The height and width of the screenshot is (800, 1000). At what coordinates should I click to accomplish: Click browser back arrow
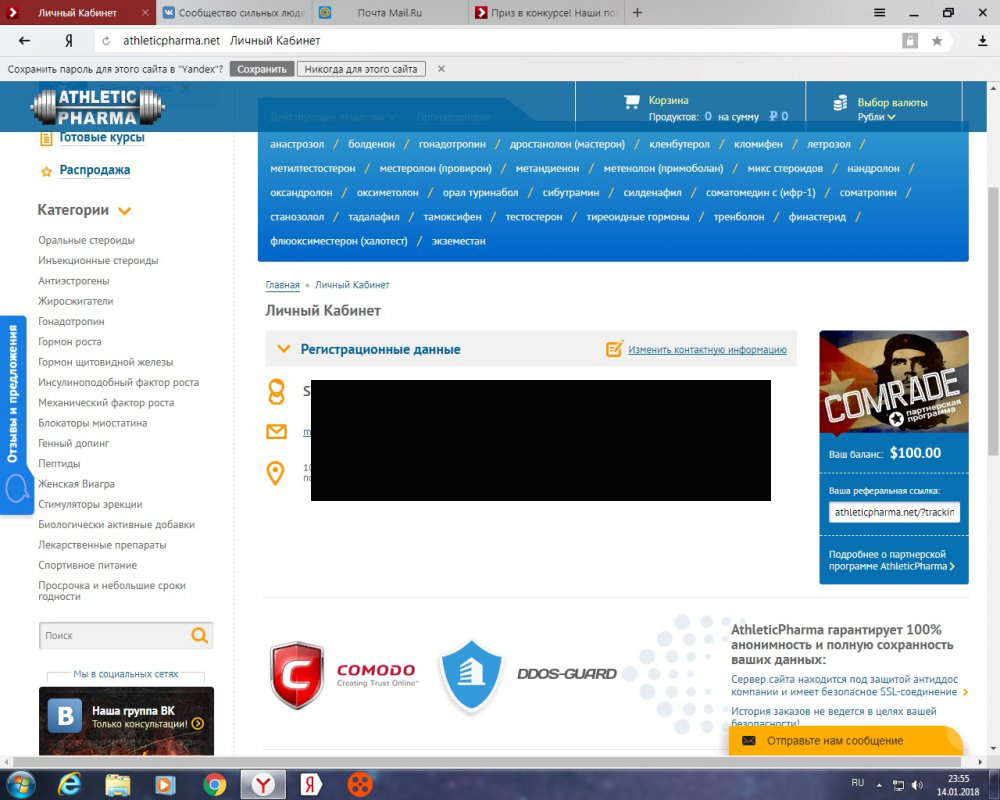[x=25, y=41]
